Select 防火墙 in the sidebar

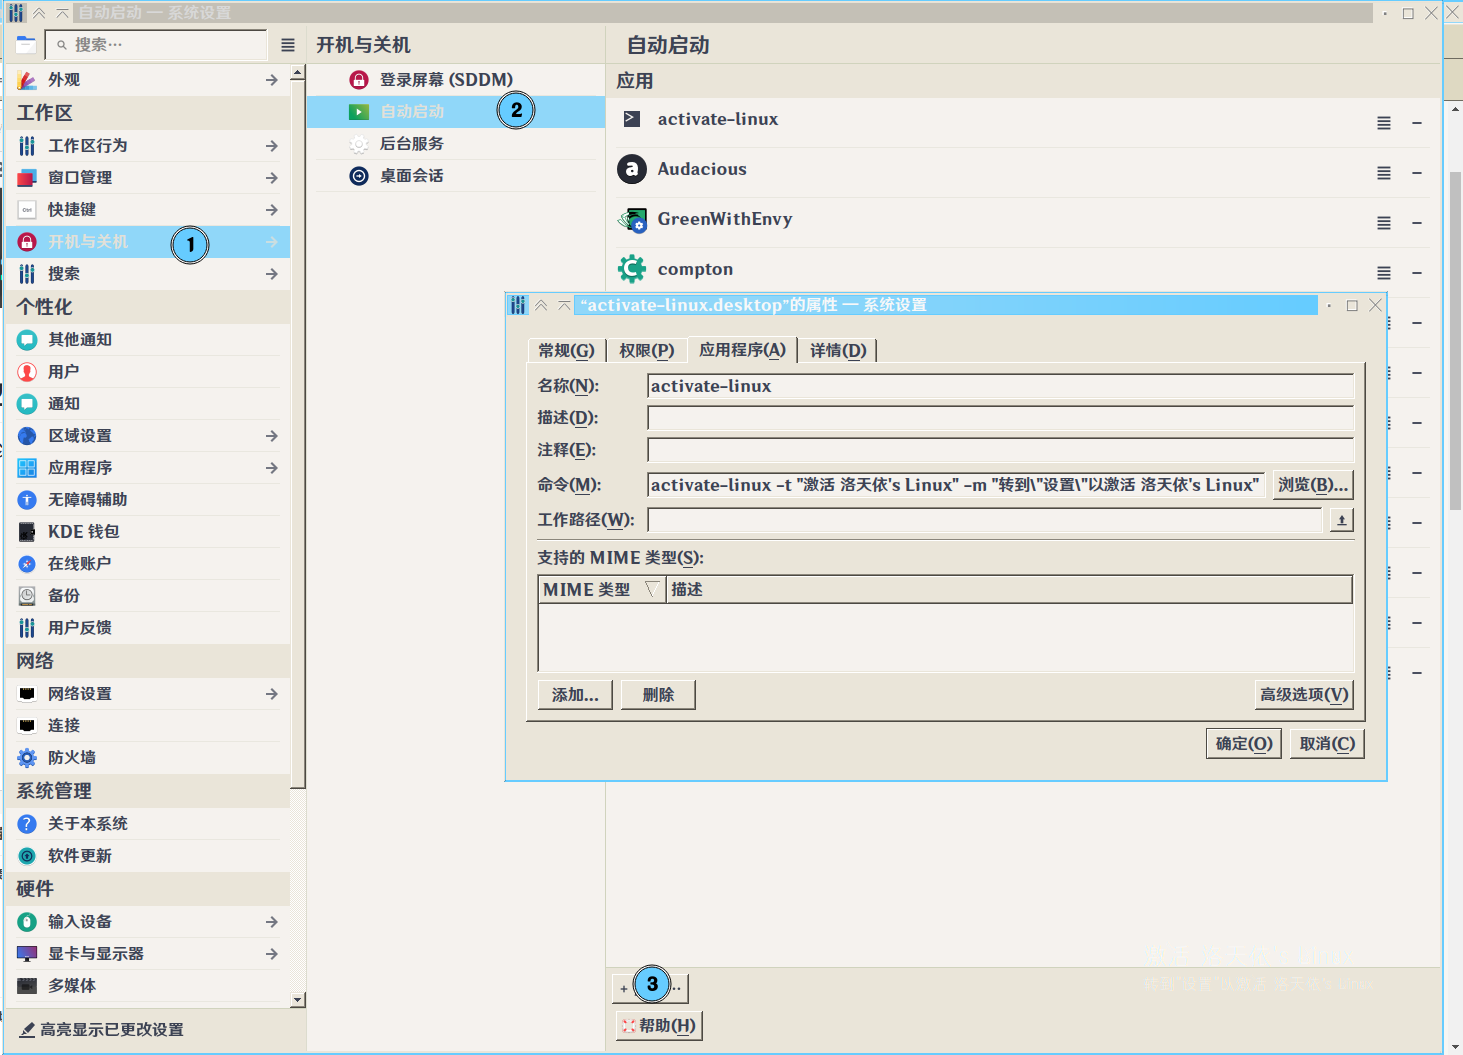pos(72,758)
